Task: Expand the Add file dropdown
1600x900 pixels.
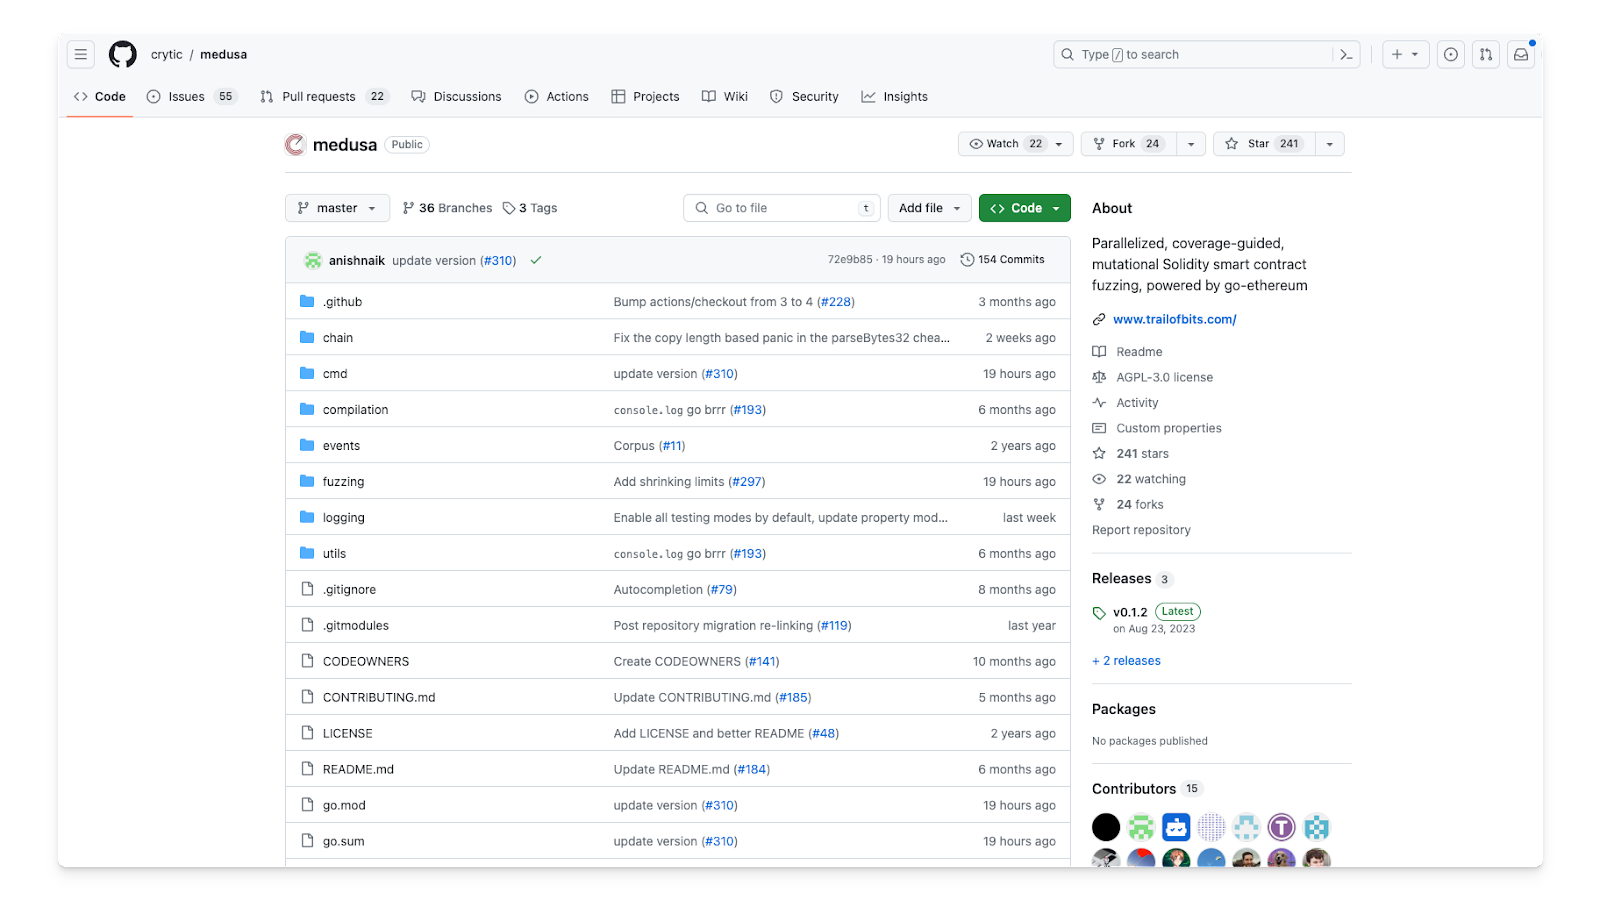Action: coord(928,207)
